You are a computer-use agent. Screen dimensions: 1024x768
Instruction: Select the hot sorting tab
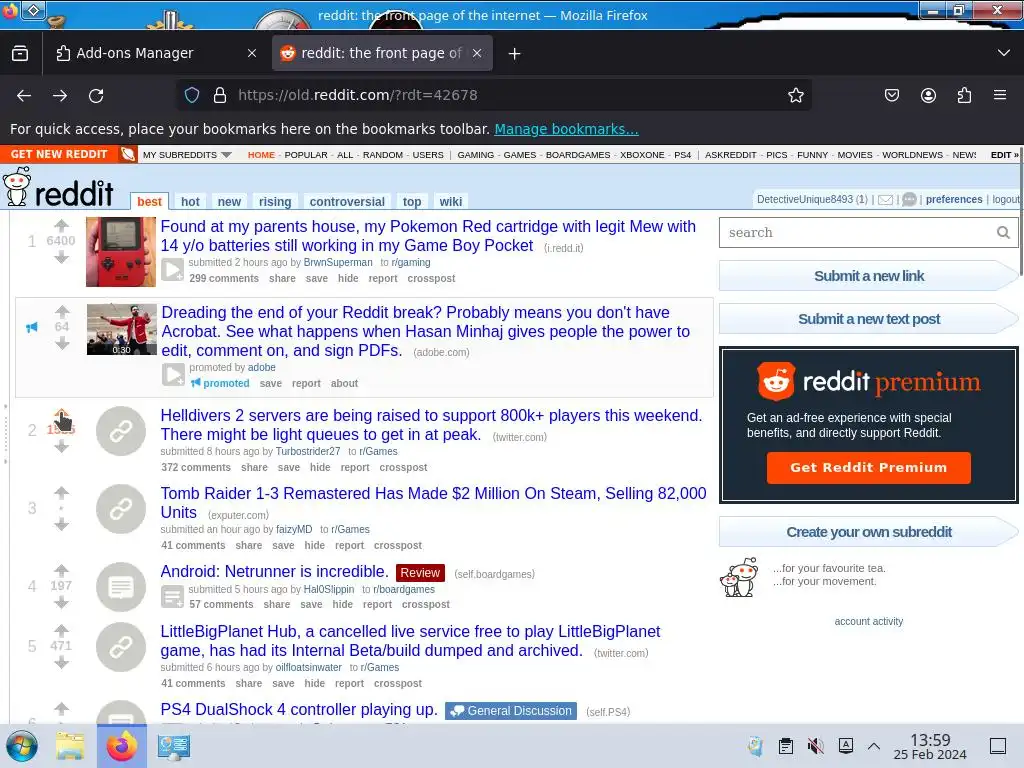(190, 202)
